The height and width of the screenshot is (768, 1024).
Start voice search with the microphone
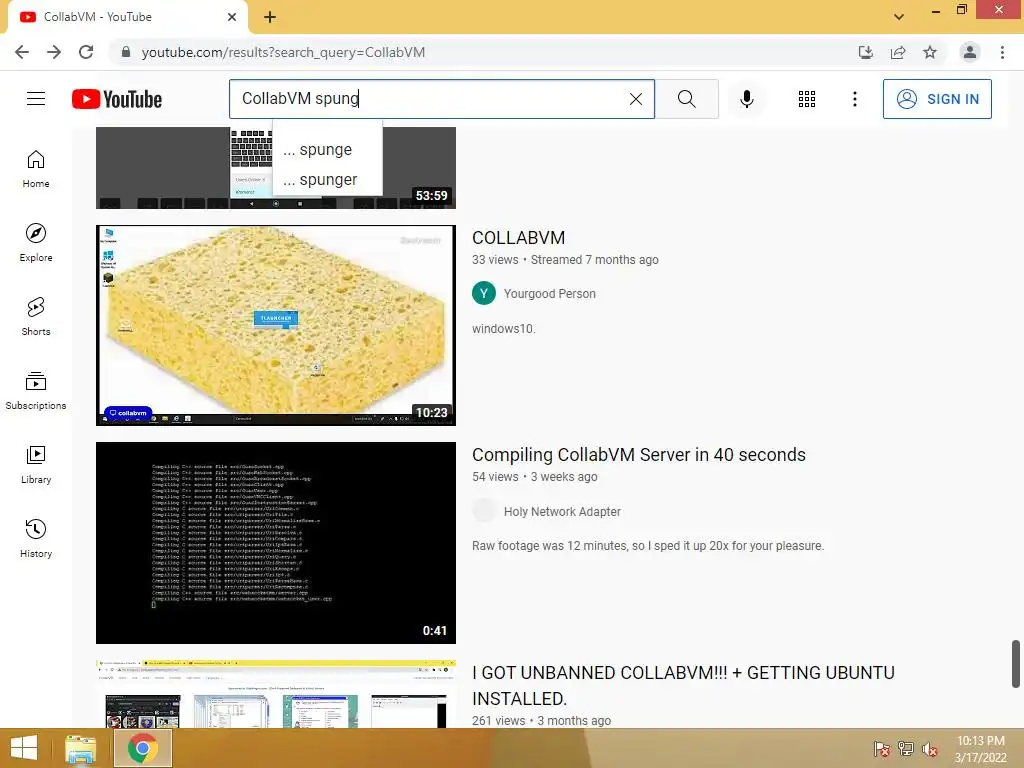746,99
